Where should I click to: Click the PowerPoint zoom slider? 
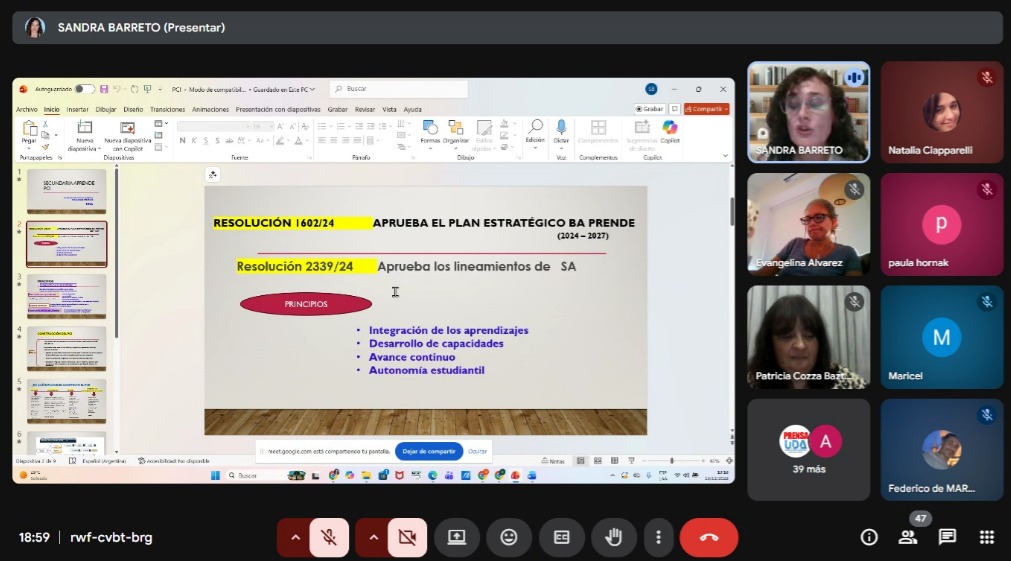pyautogui.click(x=672, y=461)
